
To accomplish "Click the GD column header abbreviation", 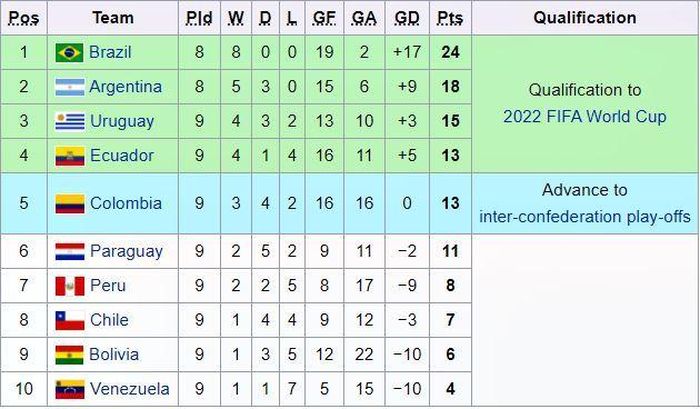I will pos(407,18).
